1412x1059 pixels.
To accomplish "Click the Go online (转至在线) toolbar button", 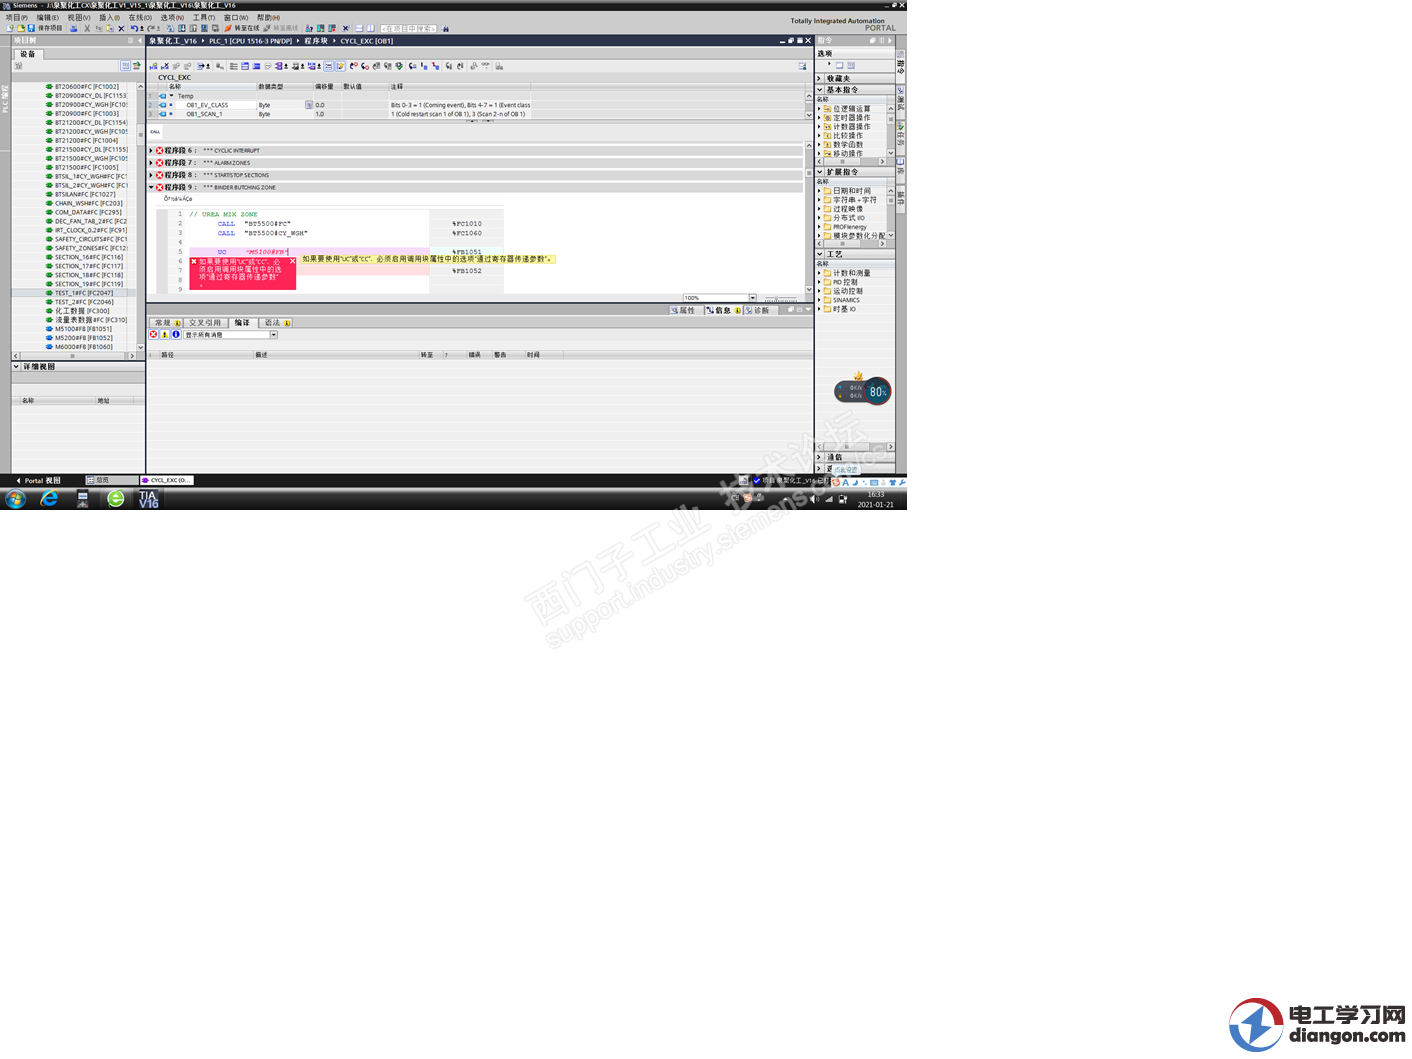I will click(x=241, y=28).
